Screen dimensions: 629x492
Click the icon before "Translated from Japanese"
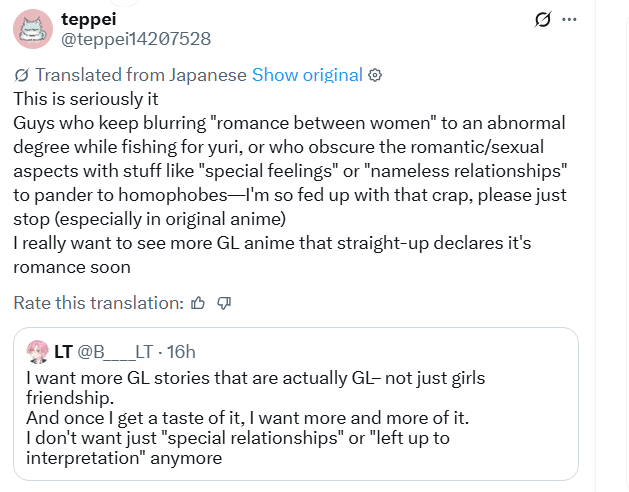coord(22,75)
